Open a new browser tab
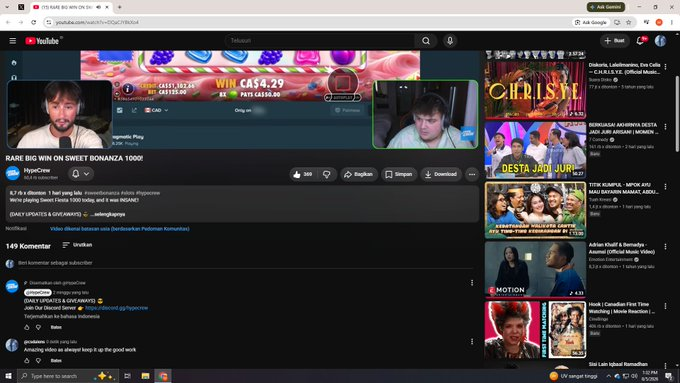Viewport: 680px width, 383px height. coord(119,7)
